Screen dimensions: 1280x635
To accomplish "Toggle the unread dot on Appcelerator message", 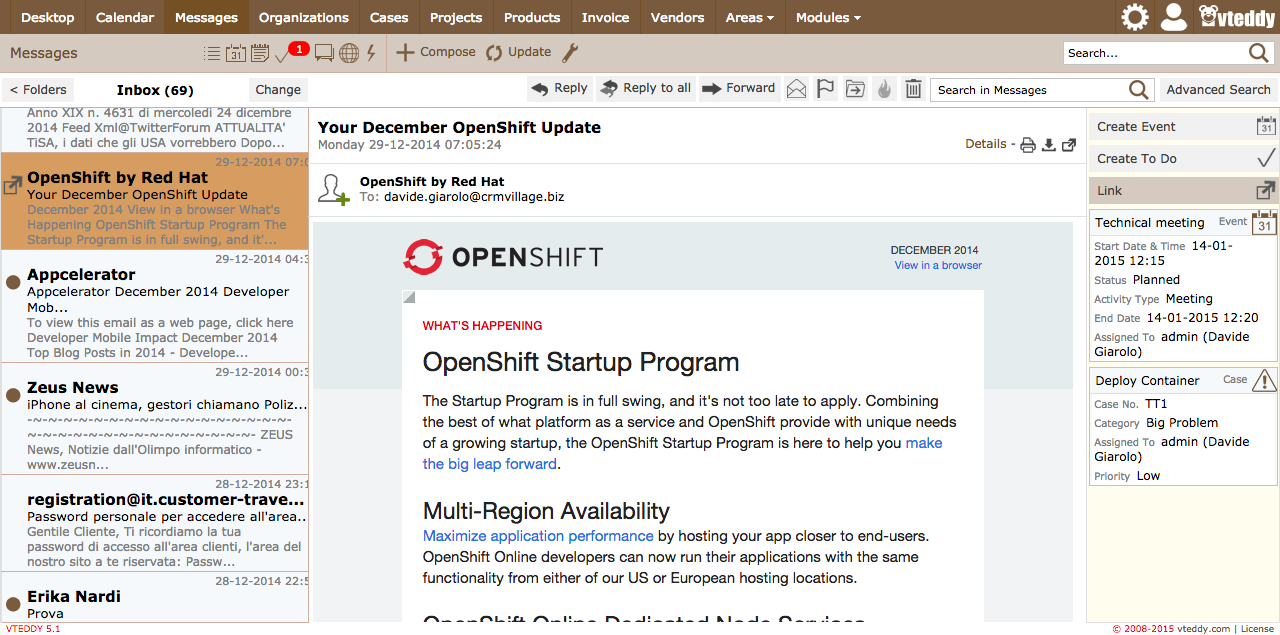I will [13, 283].
